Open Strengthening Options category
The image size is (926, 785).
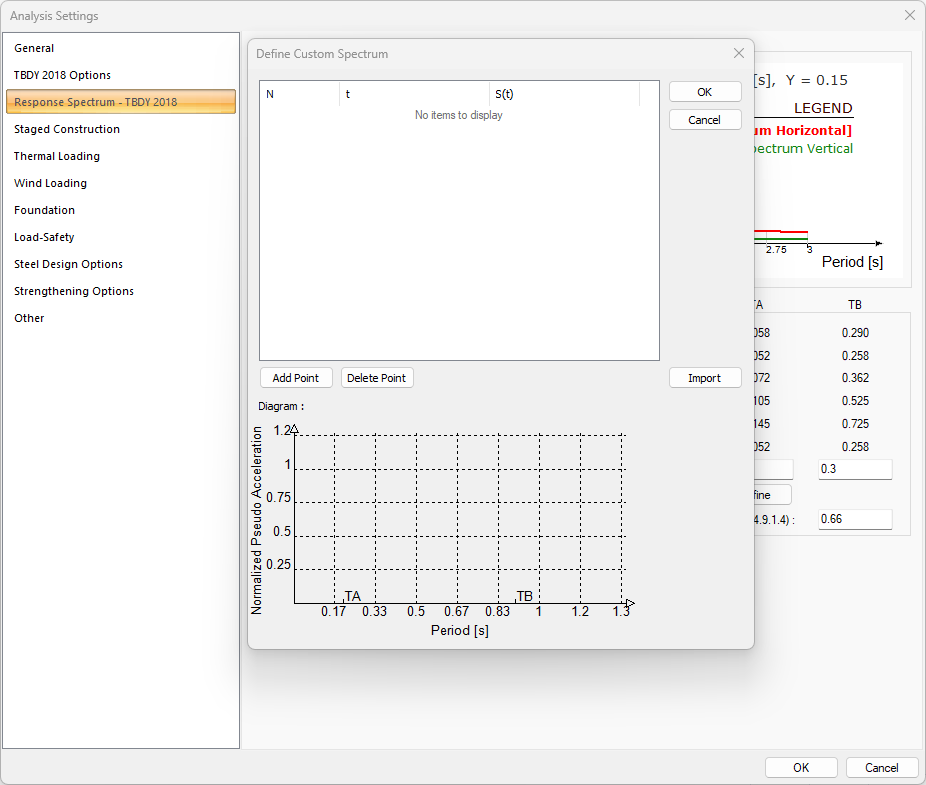[74, 291]
